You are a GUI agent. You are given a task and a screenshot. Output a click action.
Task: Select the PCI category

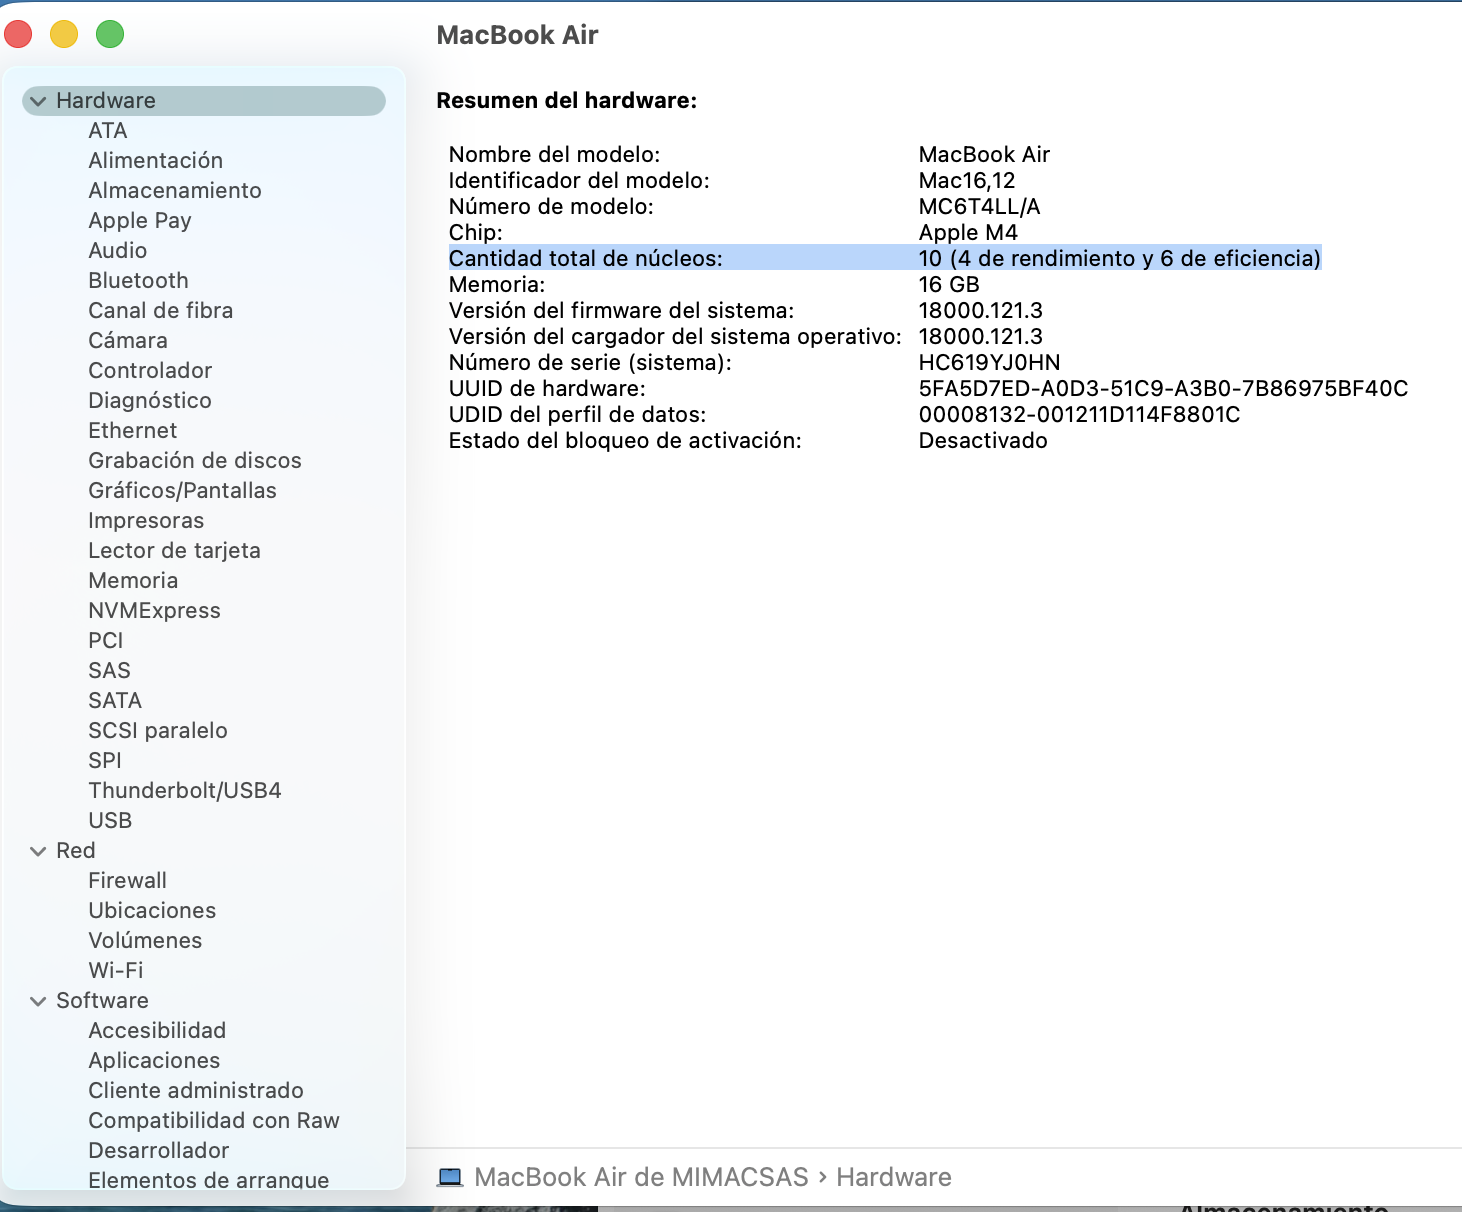click(106, 641)
